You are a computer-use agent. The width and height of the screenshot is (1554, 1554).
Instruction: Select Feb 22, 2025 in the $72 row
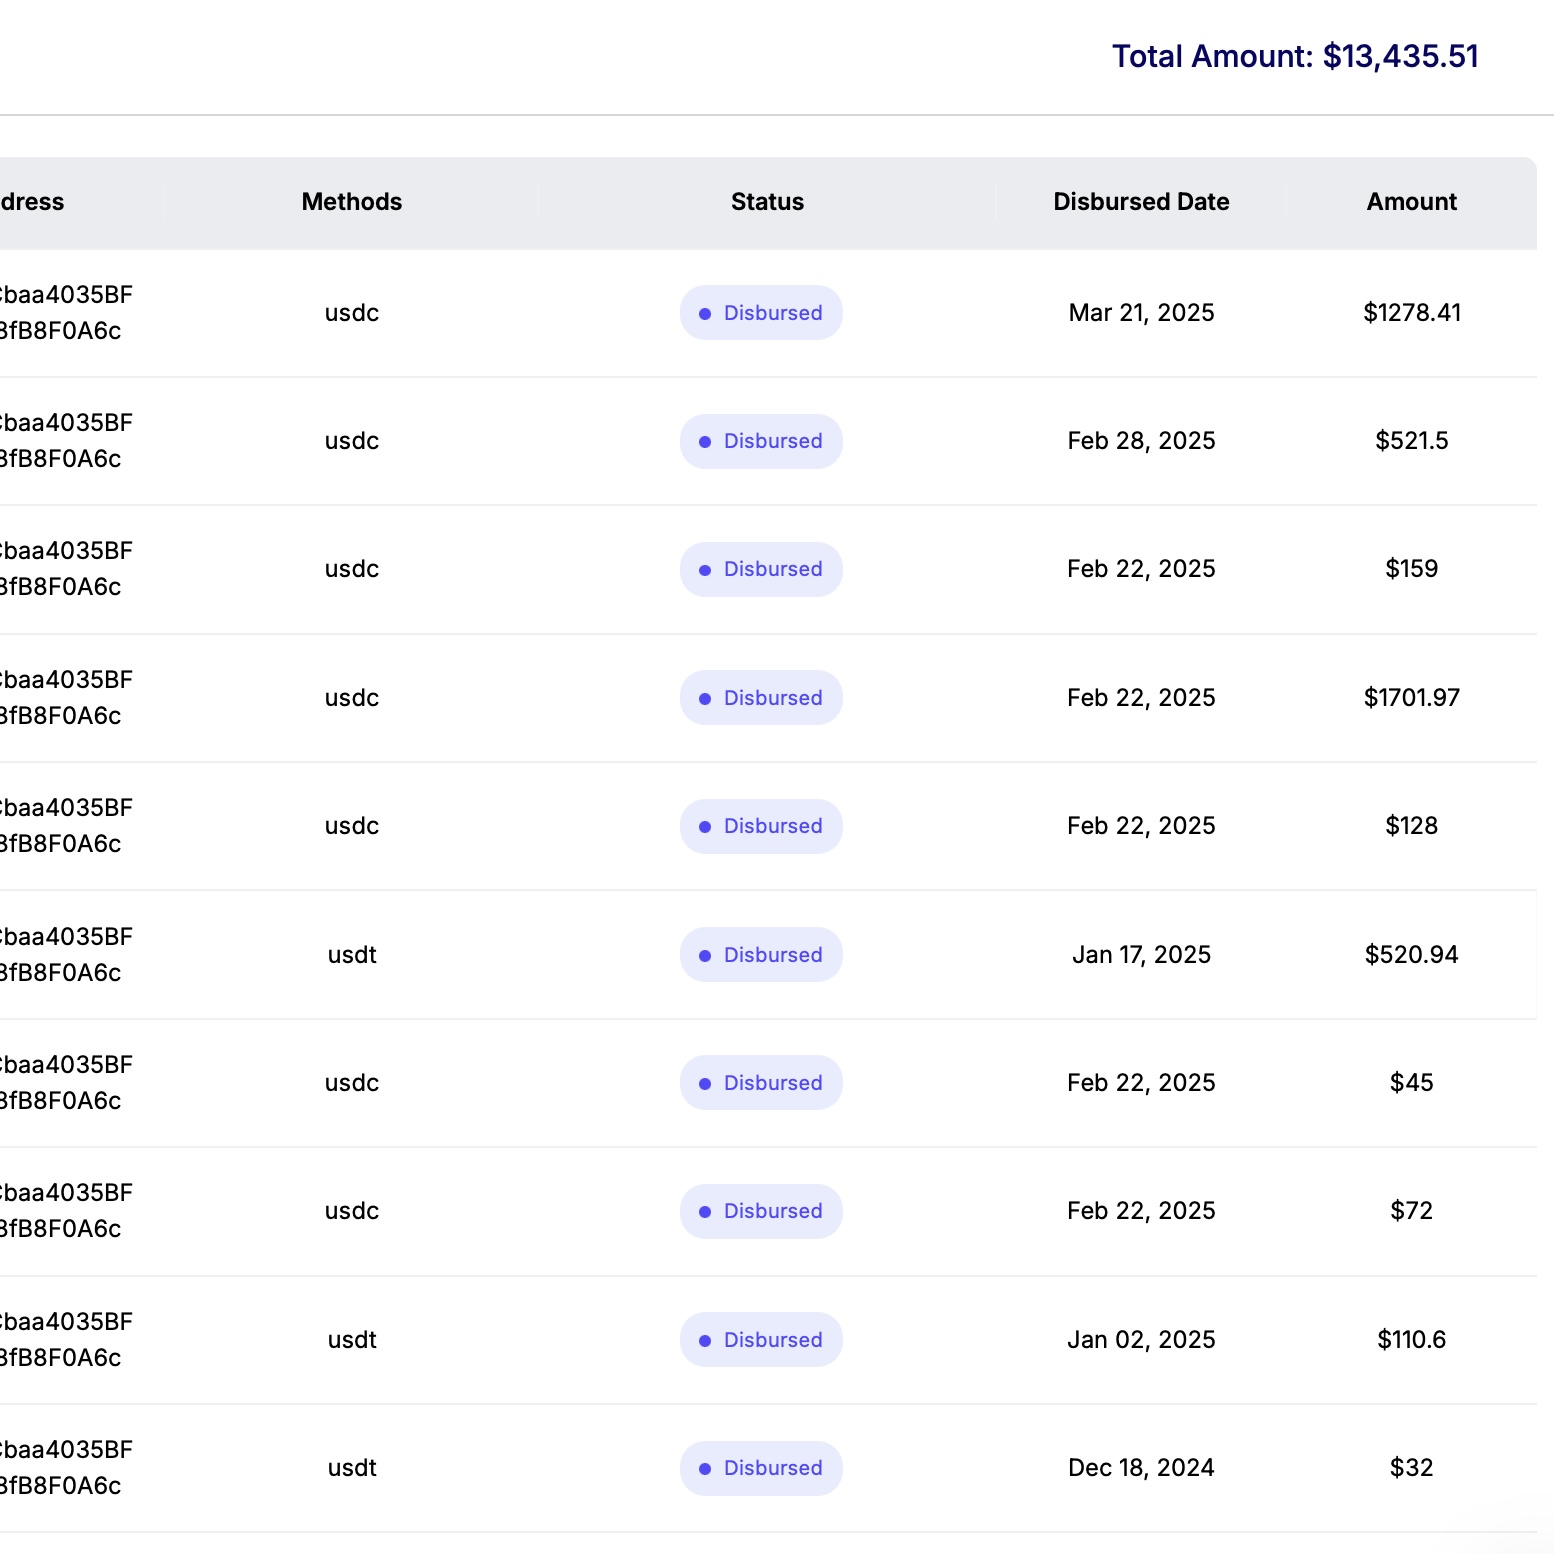click(x=1141, y=1211)
